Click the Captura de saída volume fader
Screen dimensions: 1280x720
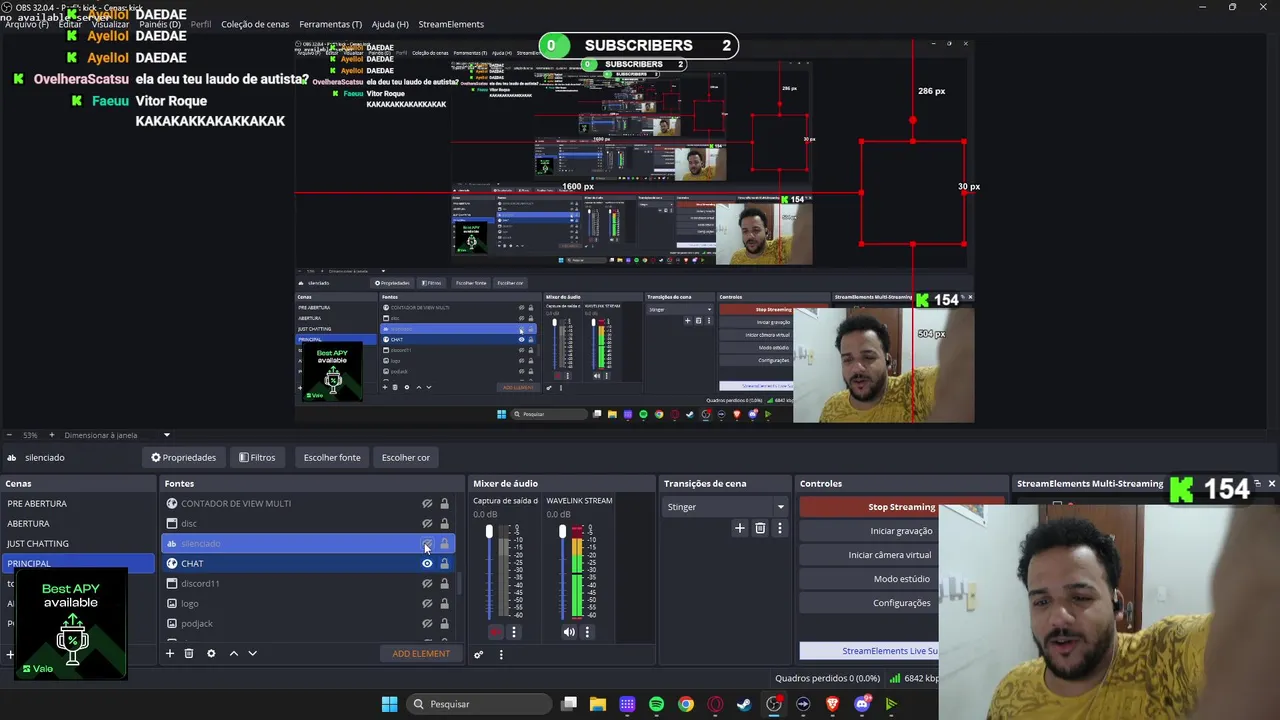[489, 532]
